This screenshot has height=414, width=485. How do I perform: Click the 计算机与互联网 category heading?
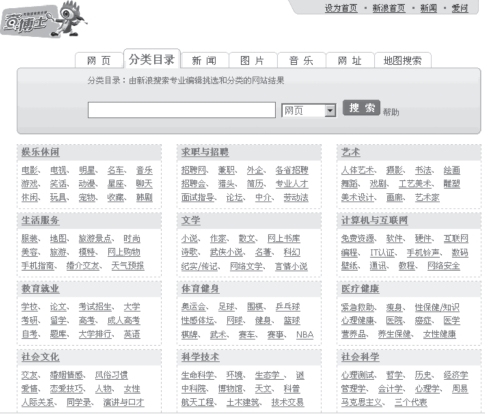[374, 220]
